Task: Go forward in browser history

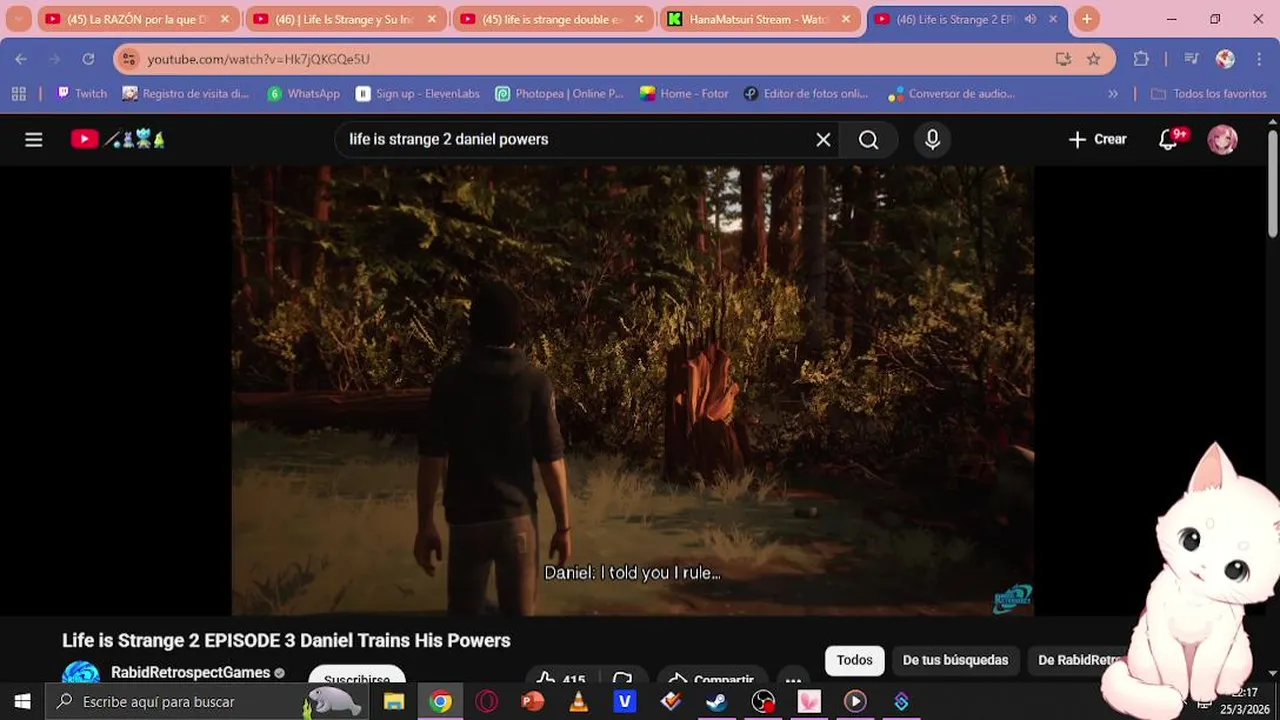Action: [55, 59]
